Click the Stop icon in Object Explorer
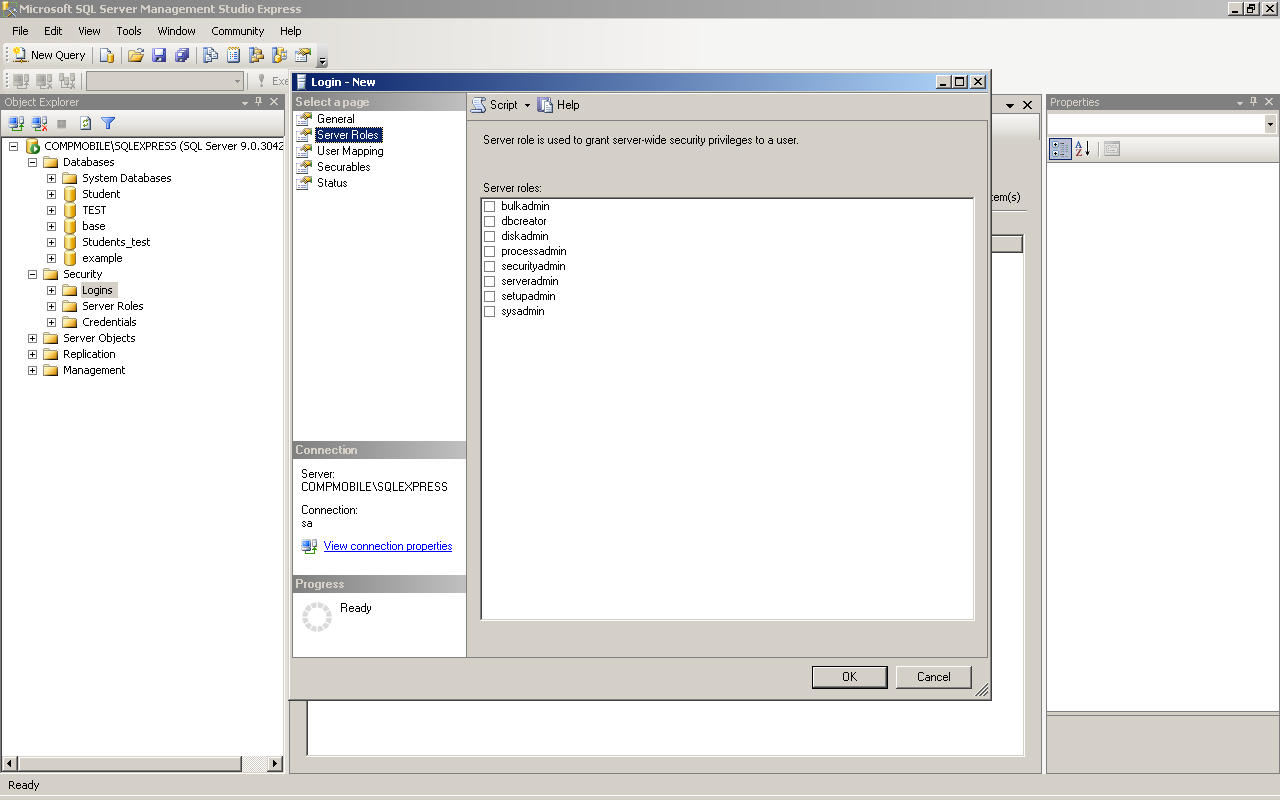 62,123
